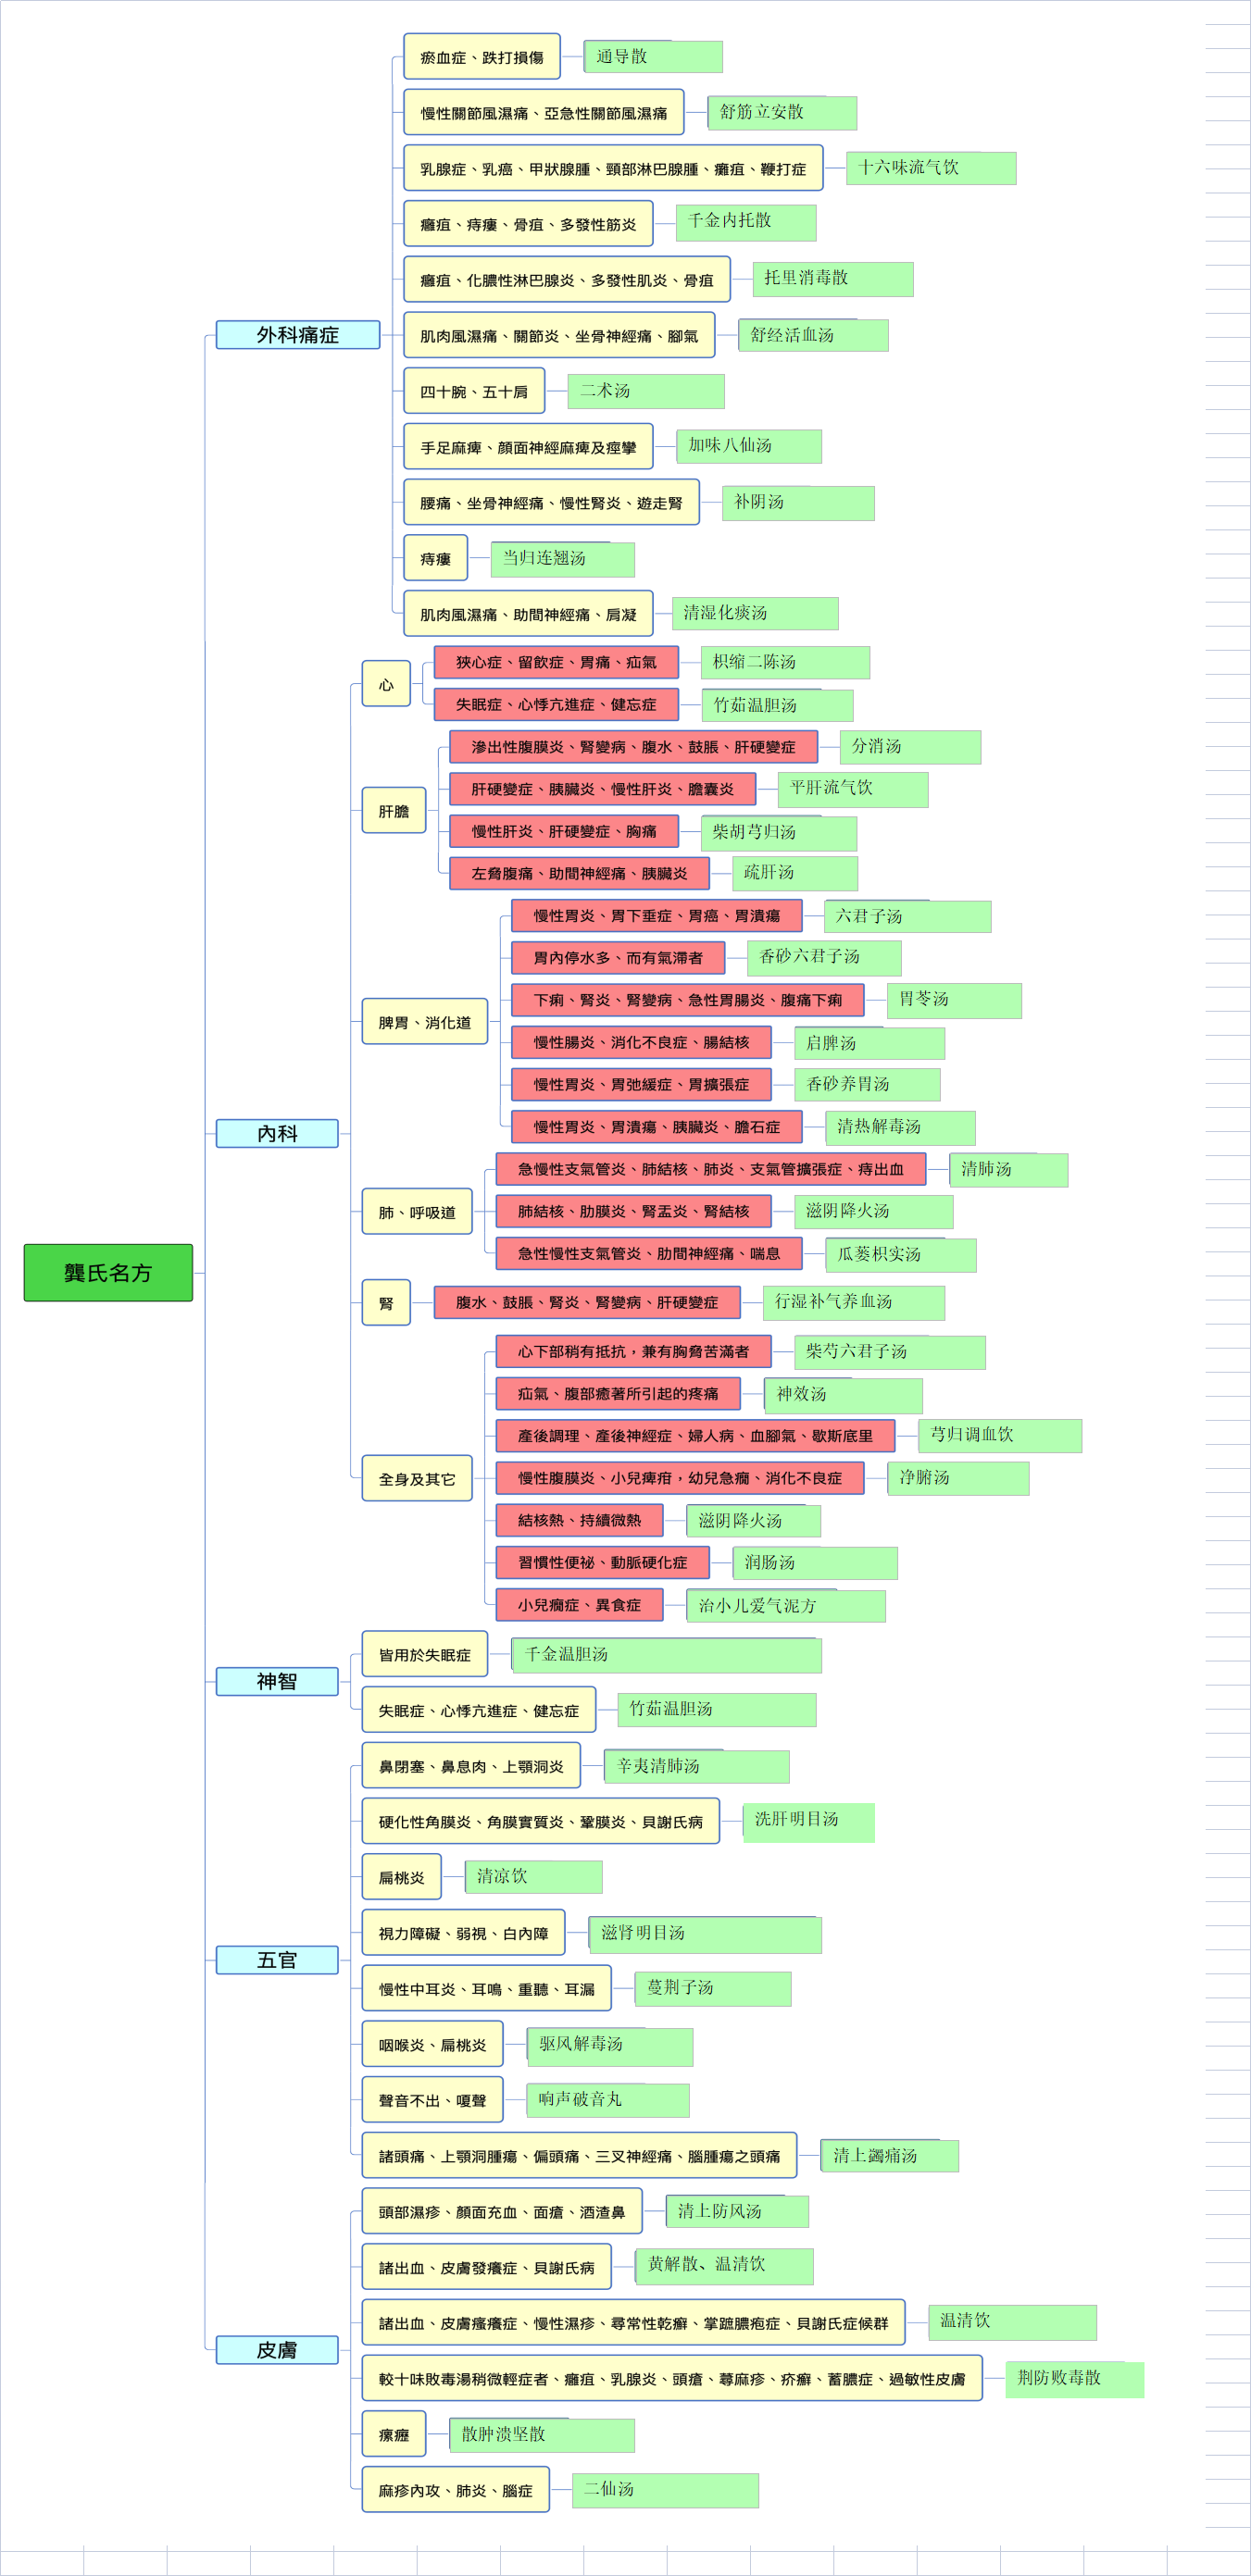Screen dimensions: 1251x2576
Task: Click the 通导散 formula node
Action: [x=653, y=57]
